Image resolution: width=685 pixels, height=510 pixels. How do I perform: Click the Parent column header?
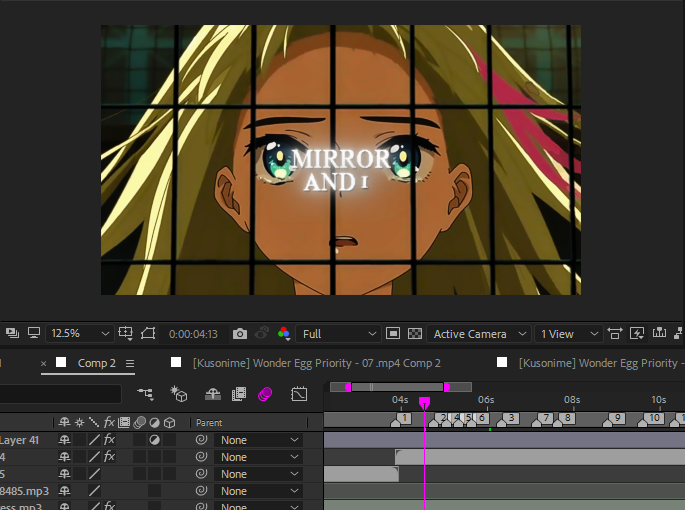(209, 423)
